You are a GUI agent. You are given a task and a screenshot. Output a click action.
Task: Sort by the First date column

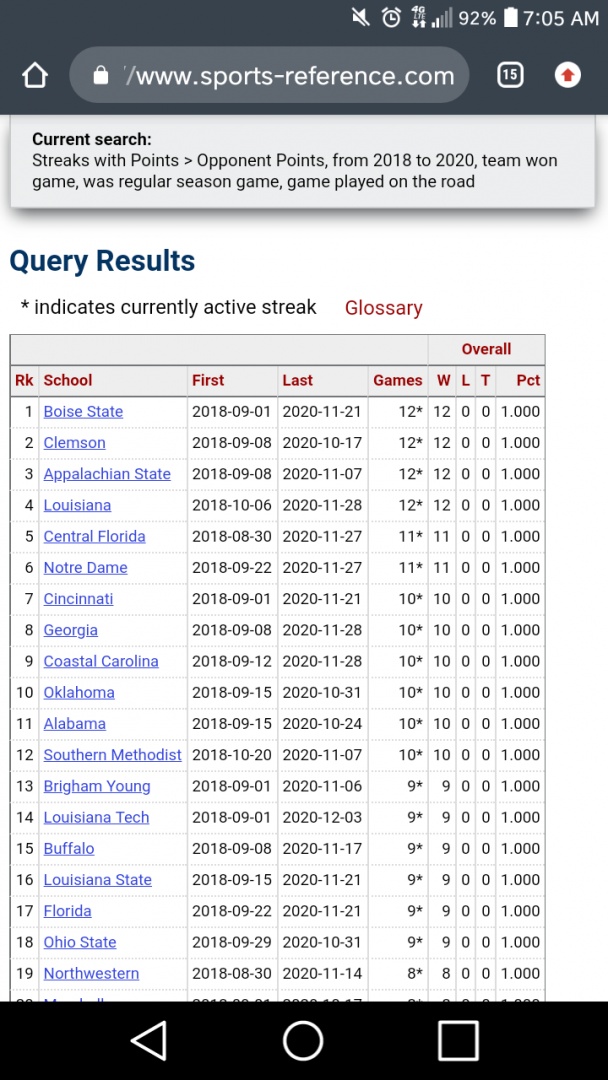[208, 380]
